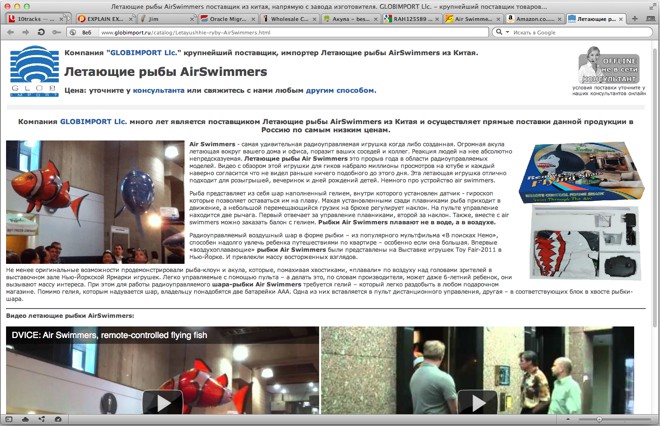The image size is (660, 426).
Task: Switch to the Oracle Migr... tab
Action: click(x=228, y=19)
